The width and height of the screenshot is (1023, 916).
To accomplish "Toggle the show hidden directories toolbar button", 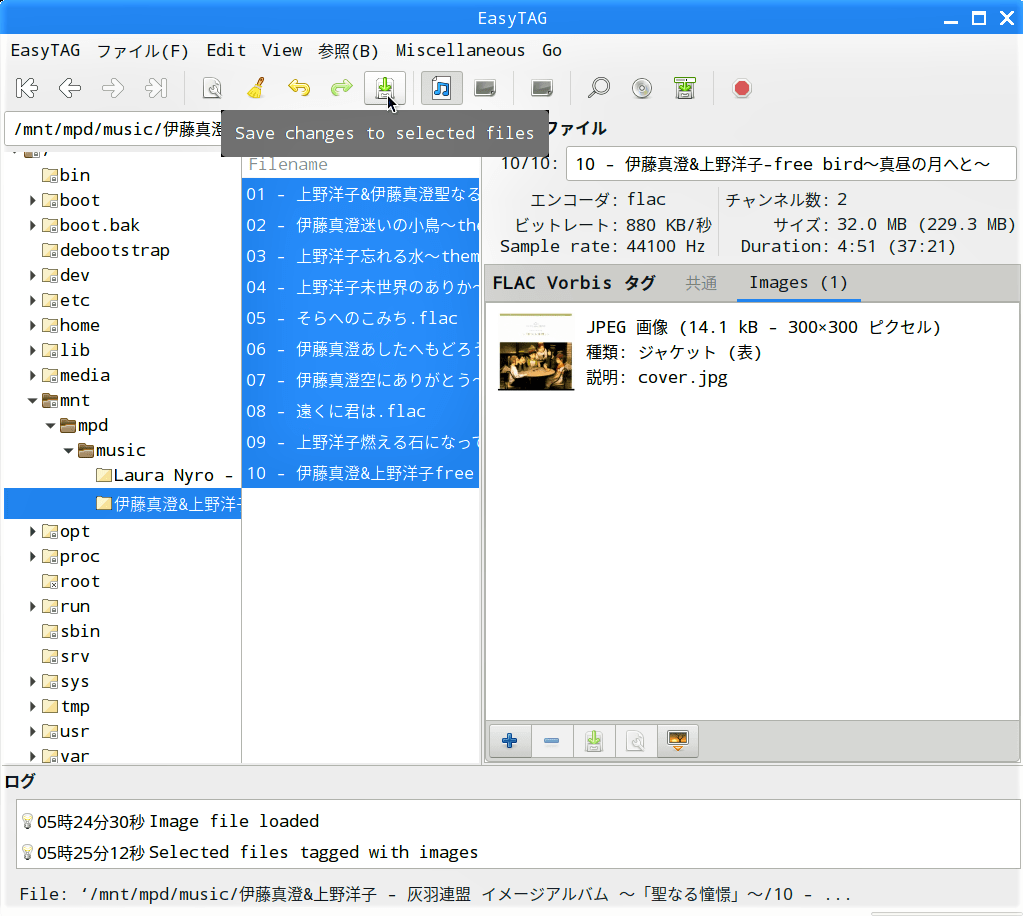I will tap(542, 88).
